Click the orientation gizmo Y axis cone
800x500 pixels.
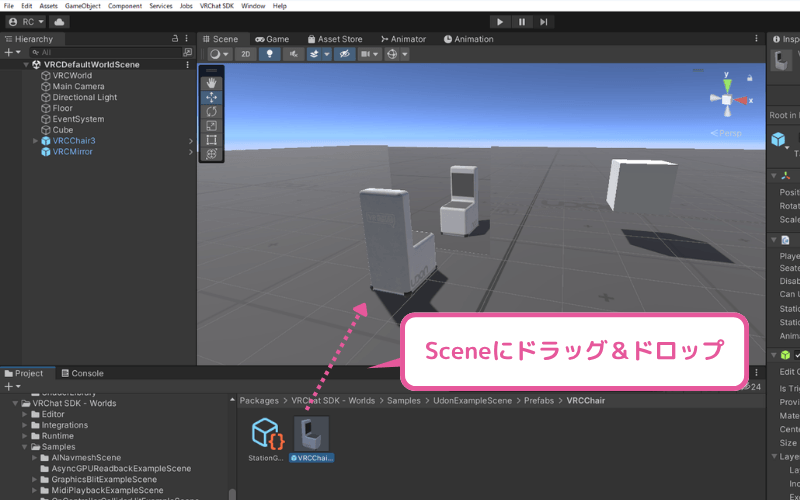coord(728,85)
